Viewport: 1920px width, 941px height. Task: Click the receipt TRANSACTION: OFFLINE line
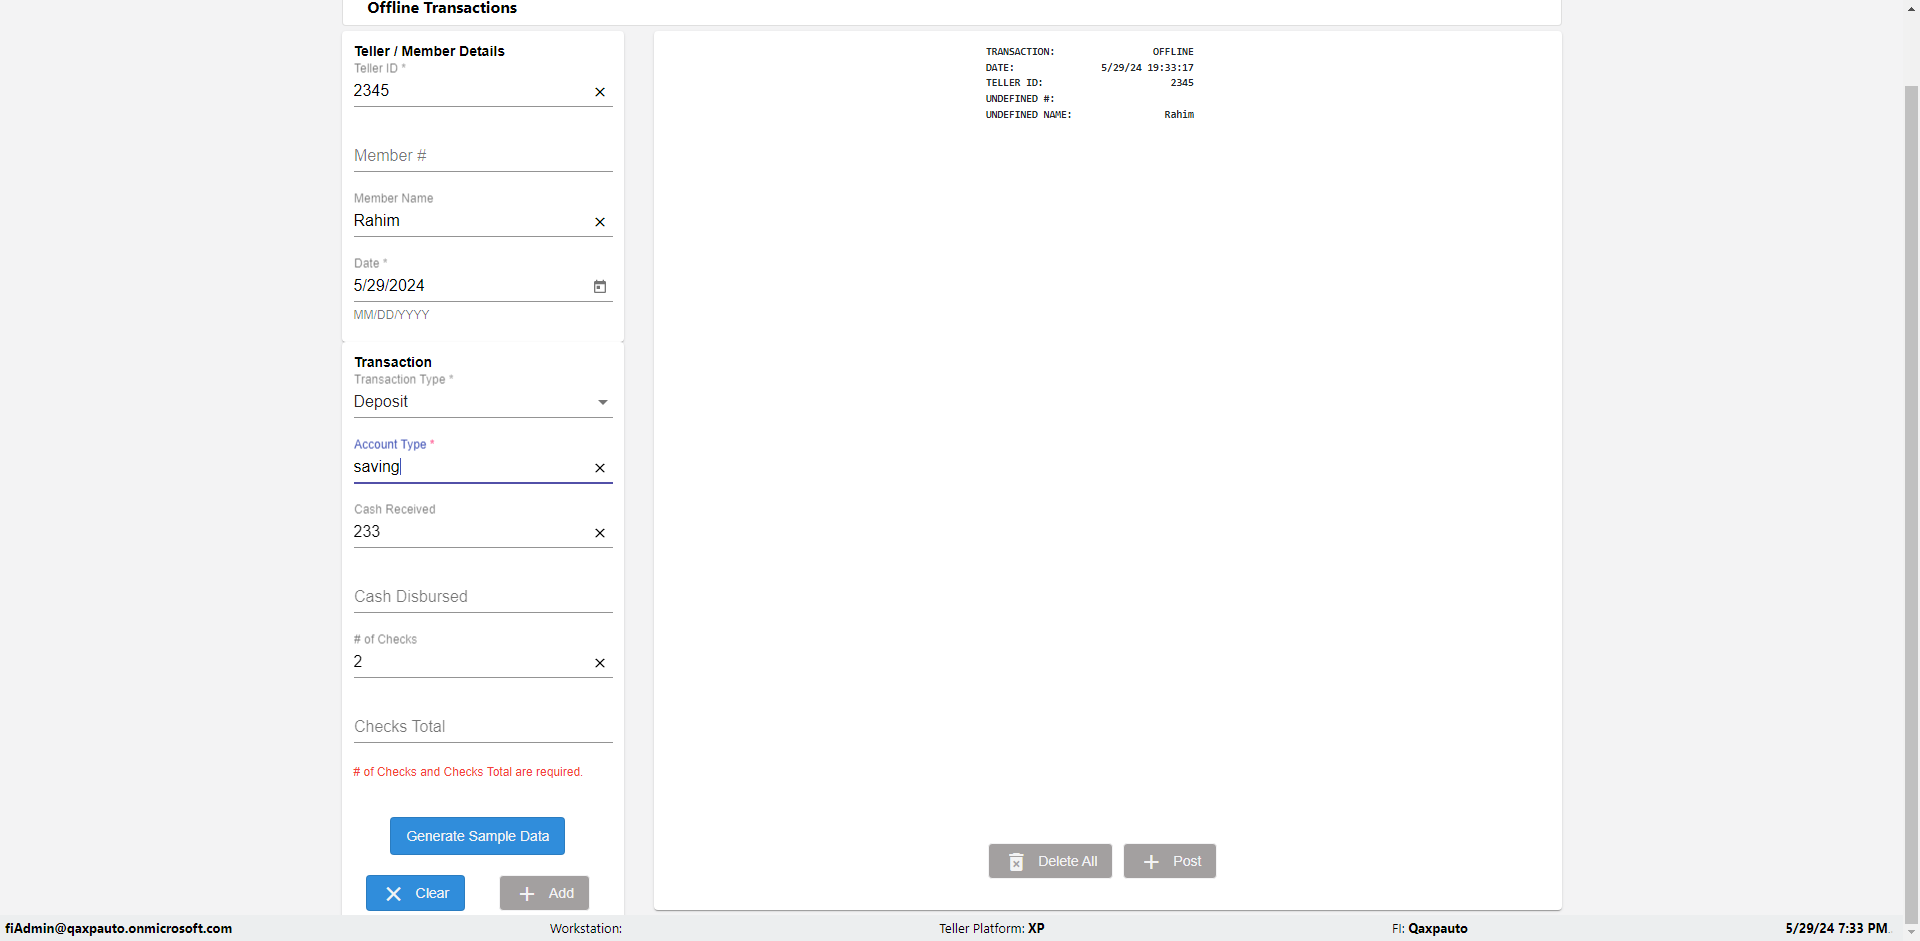(1090, 52)
